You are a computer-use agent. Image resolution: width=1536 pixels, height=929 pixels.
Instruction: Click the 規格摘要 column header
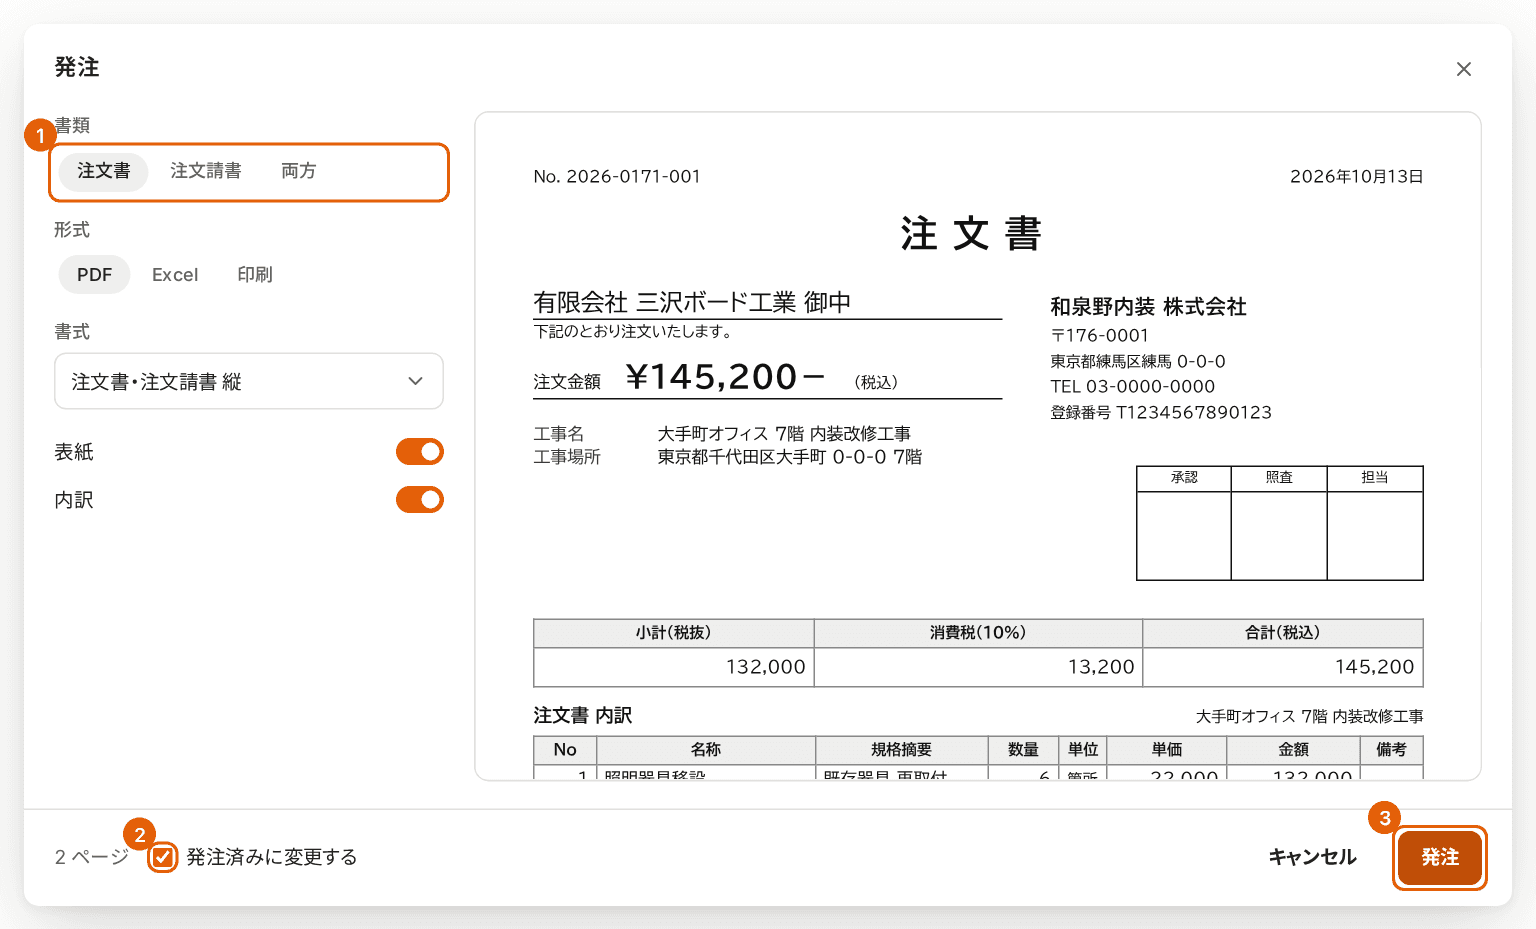pyautogui.click(x=902, y=750)
